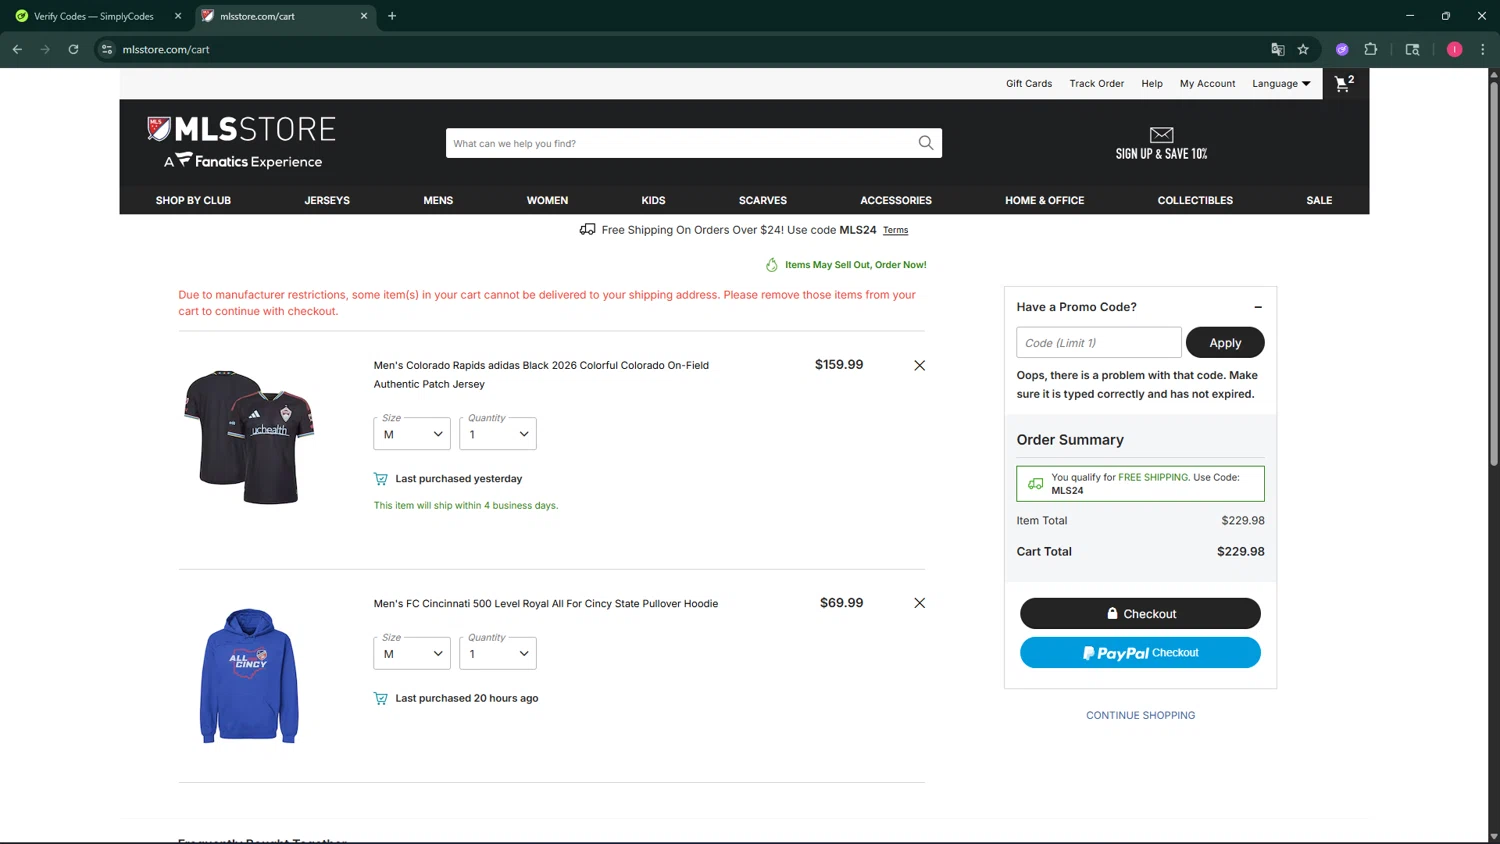Open Size dropdown for the Cincinnati hoodie
Image resolution: width=1500 pixels, height=844 pixels.
pyautogui.click(x=412, y=653)
